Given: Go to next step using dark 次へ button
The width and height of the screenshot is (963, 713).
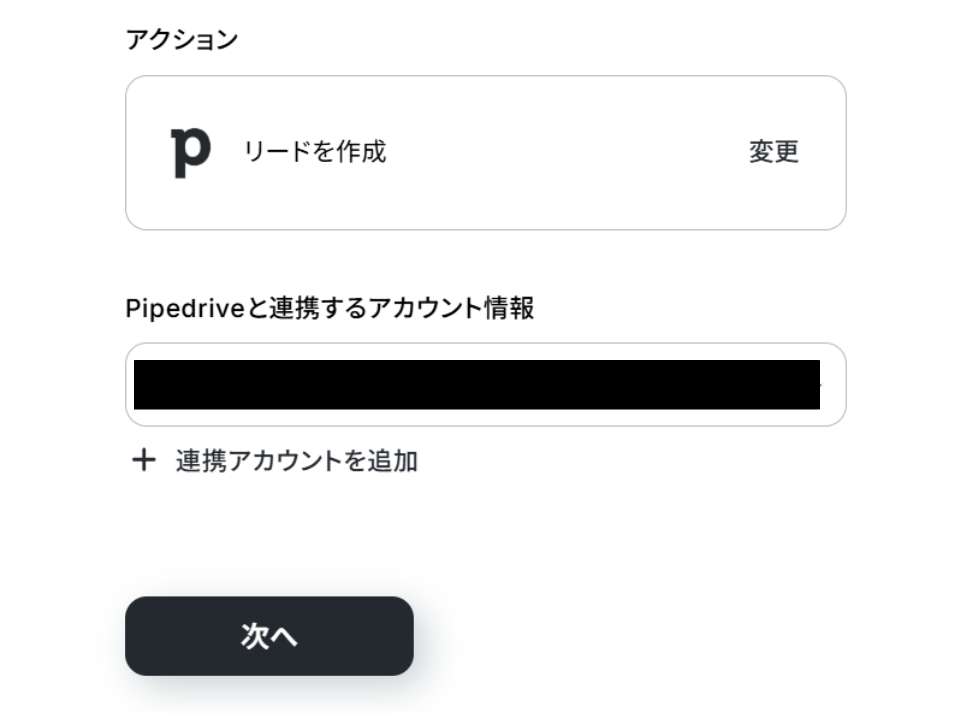Looking at the screenshot, I should click(269, 636).
